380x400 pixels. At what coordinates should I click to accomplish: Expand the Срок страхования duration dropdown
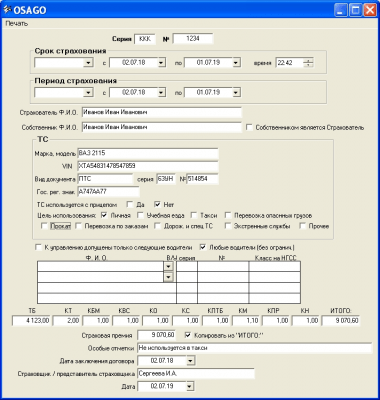pyautogui.click(x=88, y=63)
